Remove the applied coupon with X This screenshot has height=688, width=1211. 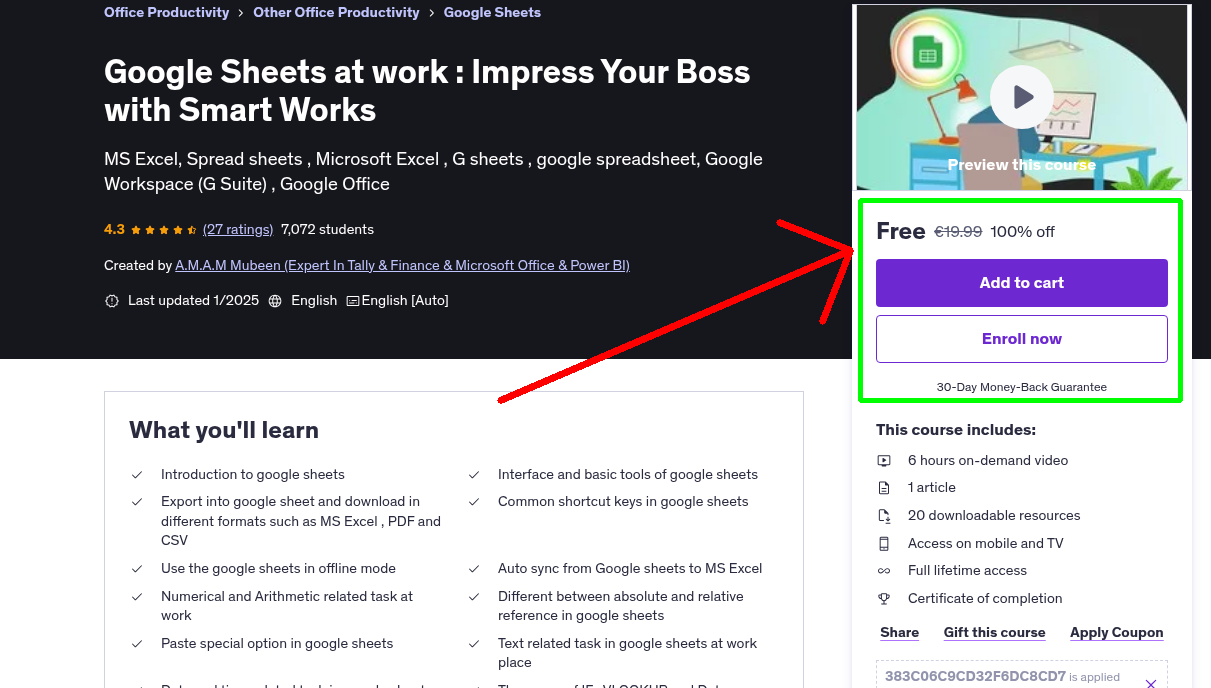pos(1151,684)
